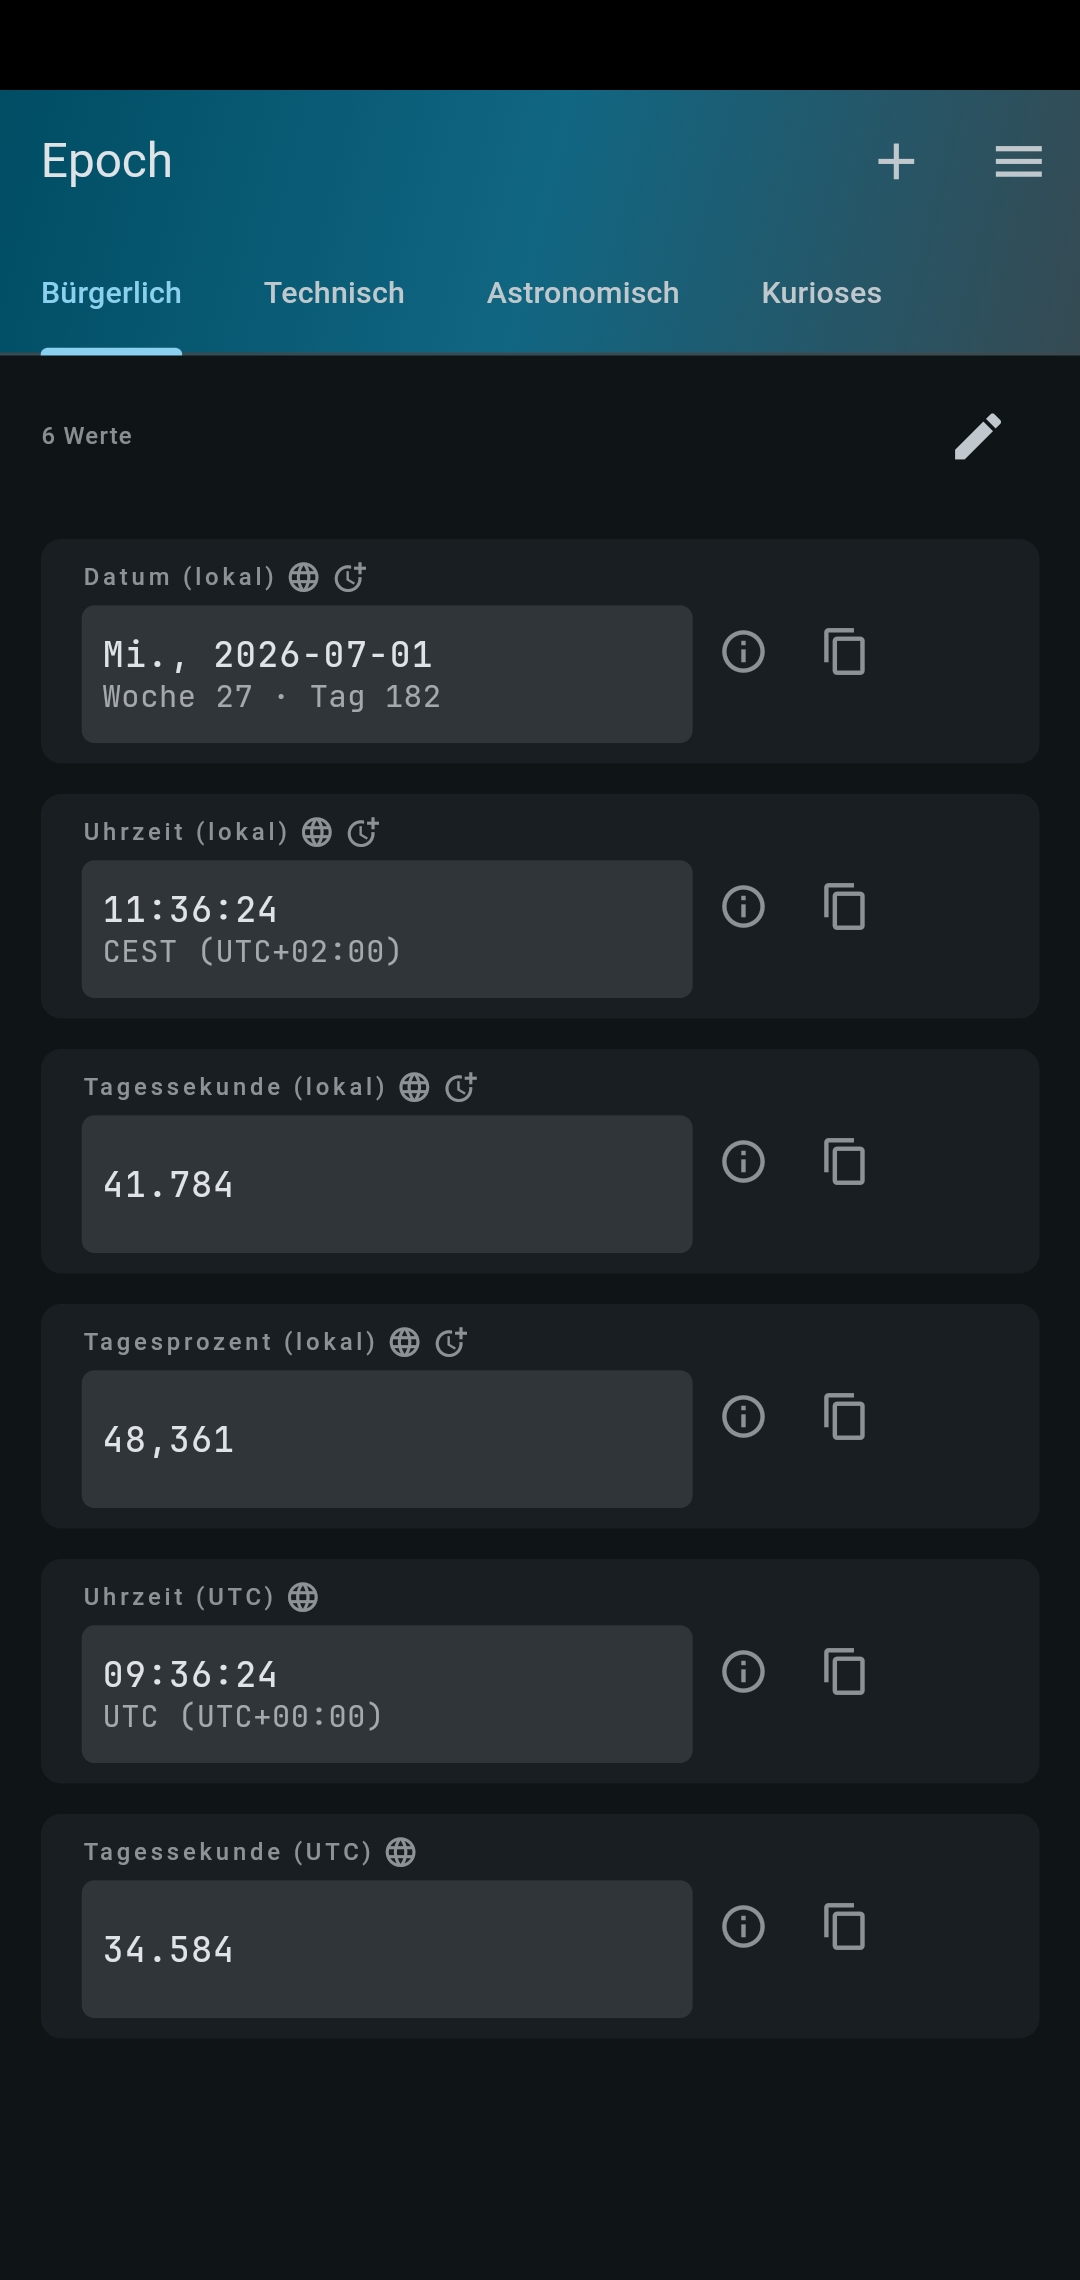Switch to the Technisch tab

pyautogui.click(x=334, y=293)
